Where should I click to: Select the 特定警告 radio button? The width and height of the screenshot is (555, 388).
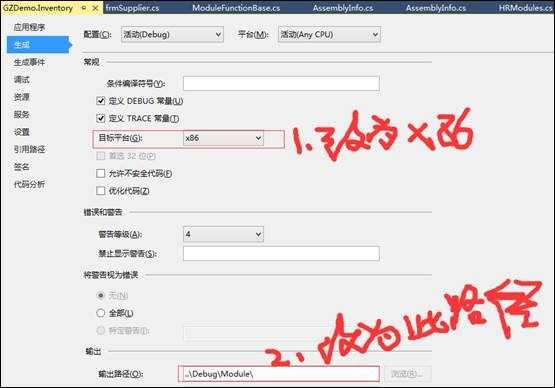point(101,330)
